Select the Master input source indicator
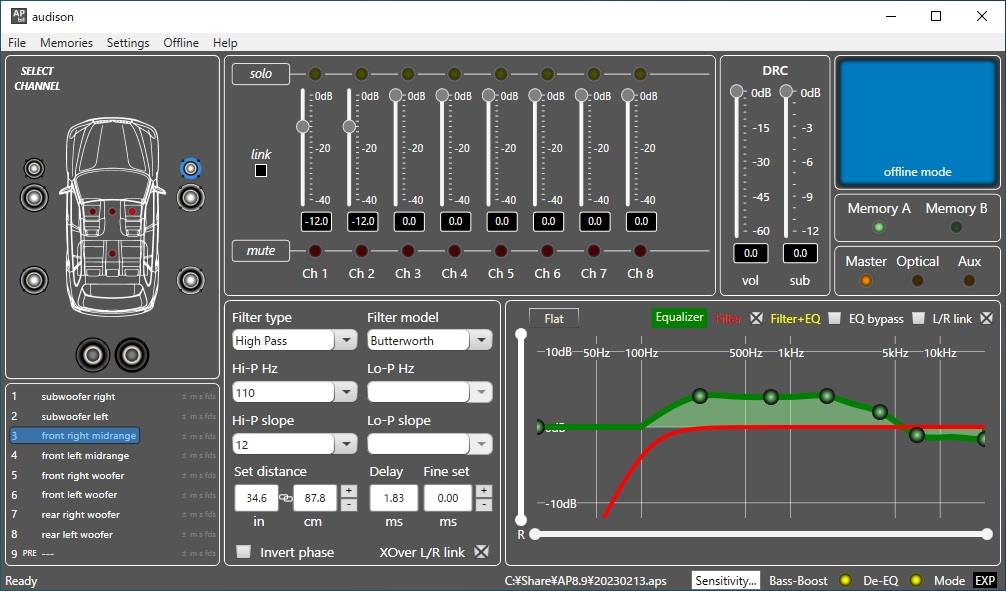1006x591 pixels. pos(866,280)
